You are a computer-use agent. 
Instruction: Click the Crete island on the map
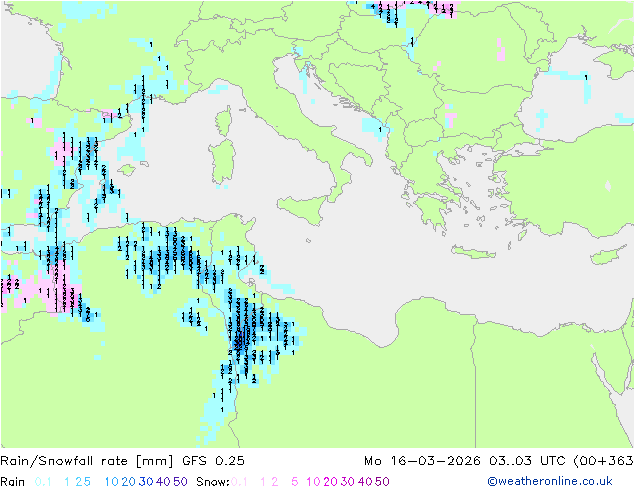[473, 252]
